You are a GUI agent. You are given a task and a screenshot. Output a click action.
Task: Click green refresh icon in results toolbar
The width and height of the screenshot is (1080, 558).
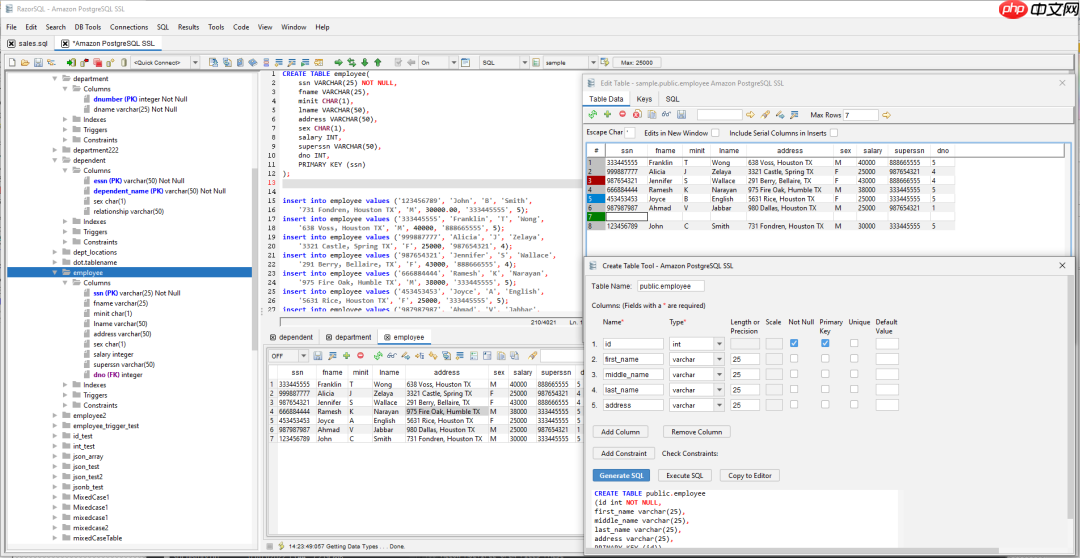378,356
